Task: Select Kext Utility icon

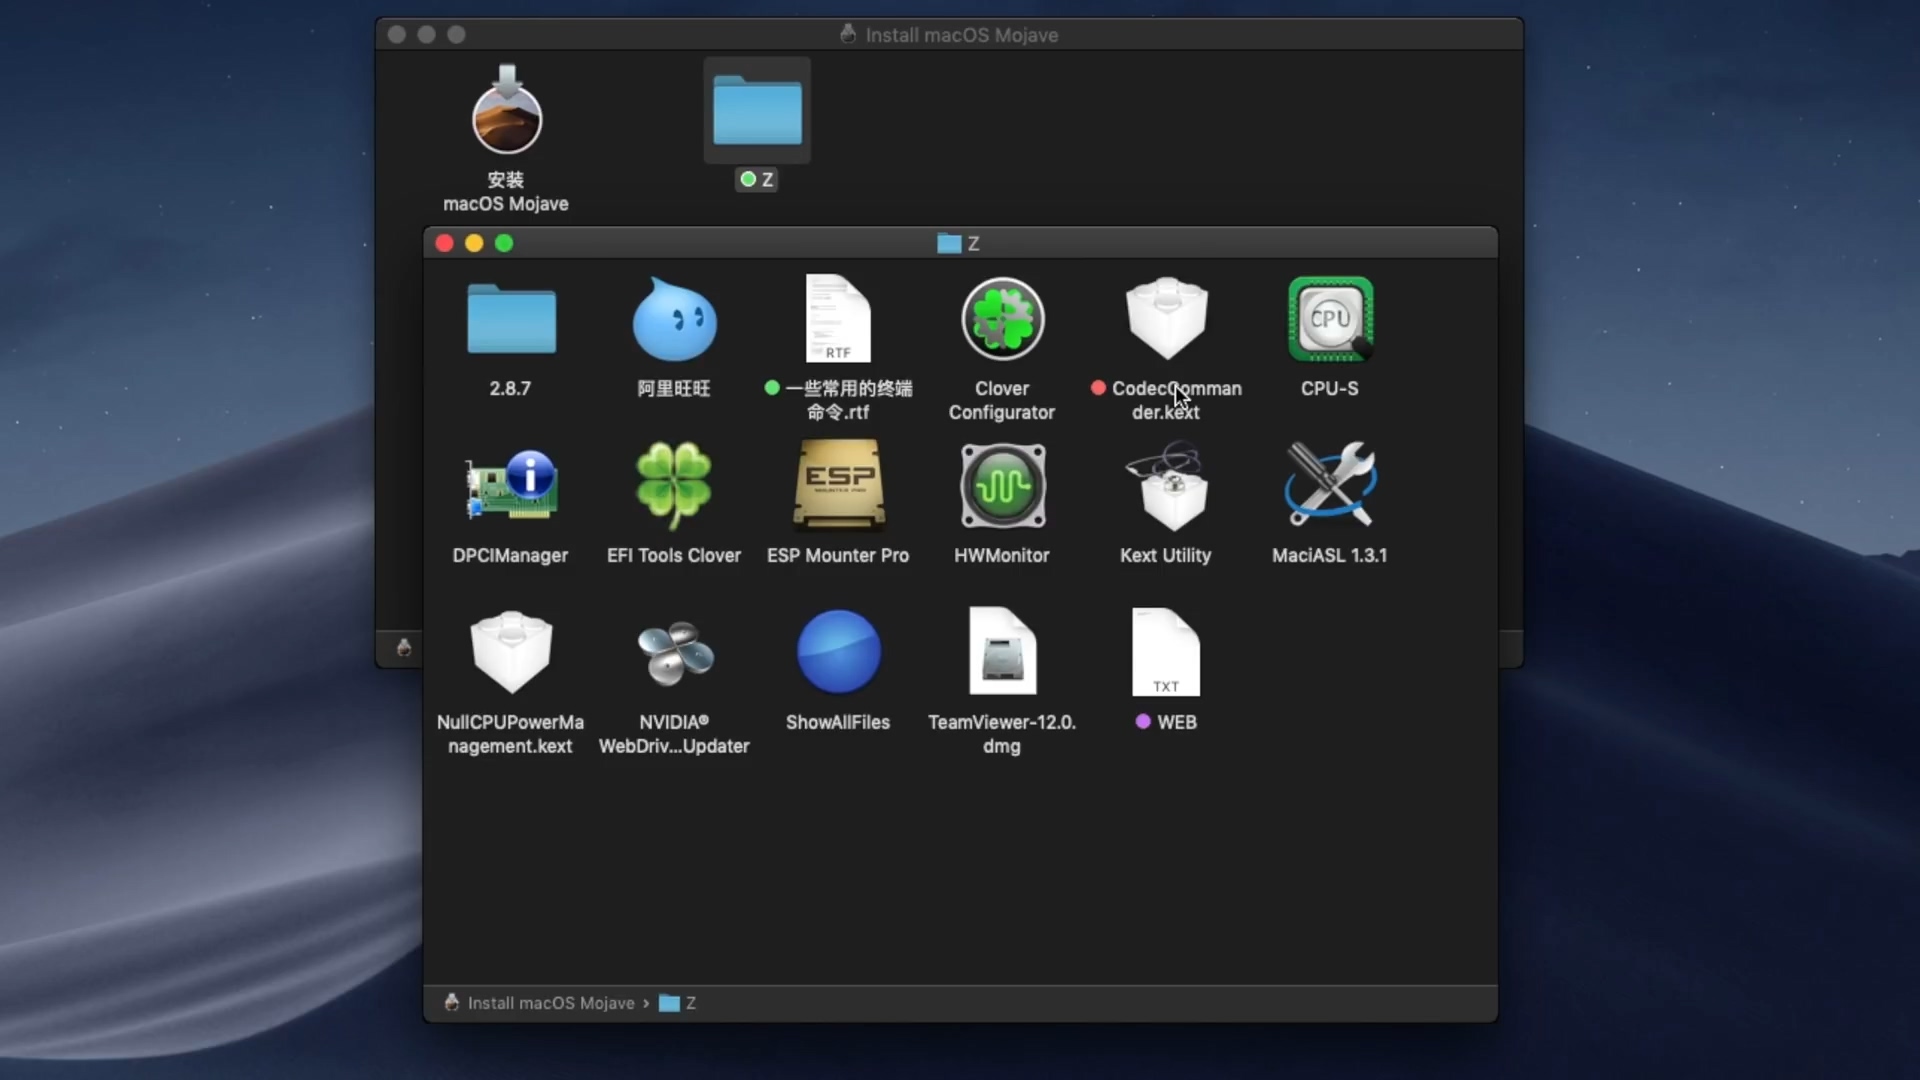Action: click(1166, 487)
